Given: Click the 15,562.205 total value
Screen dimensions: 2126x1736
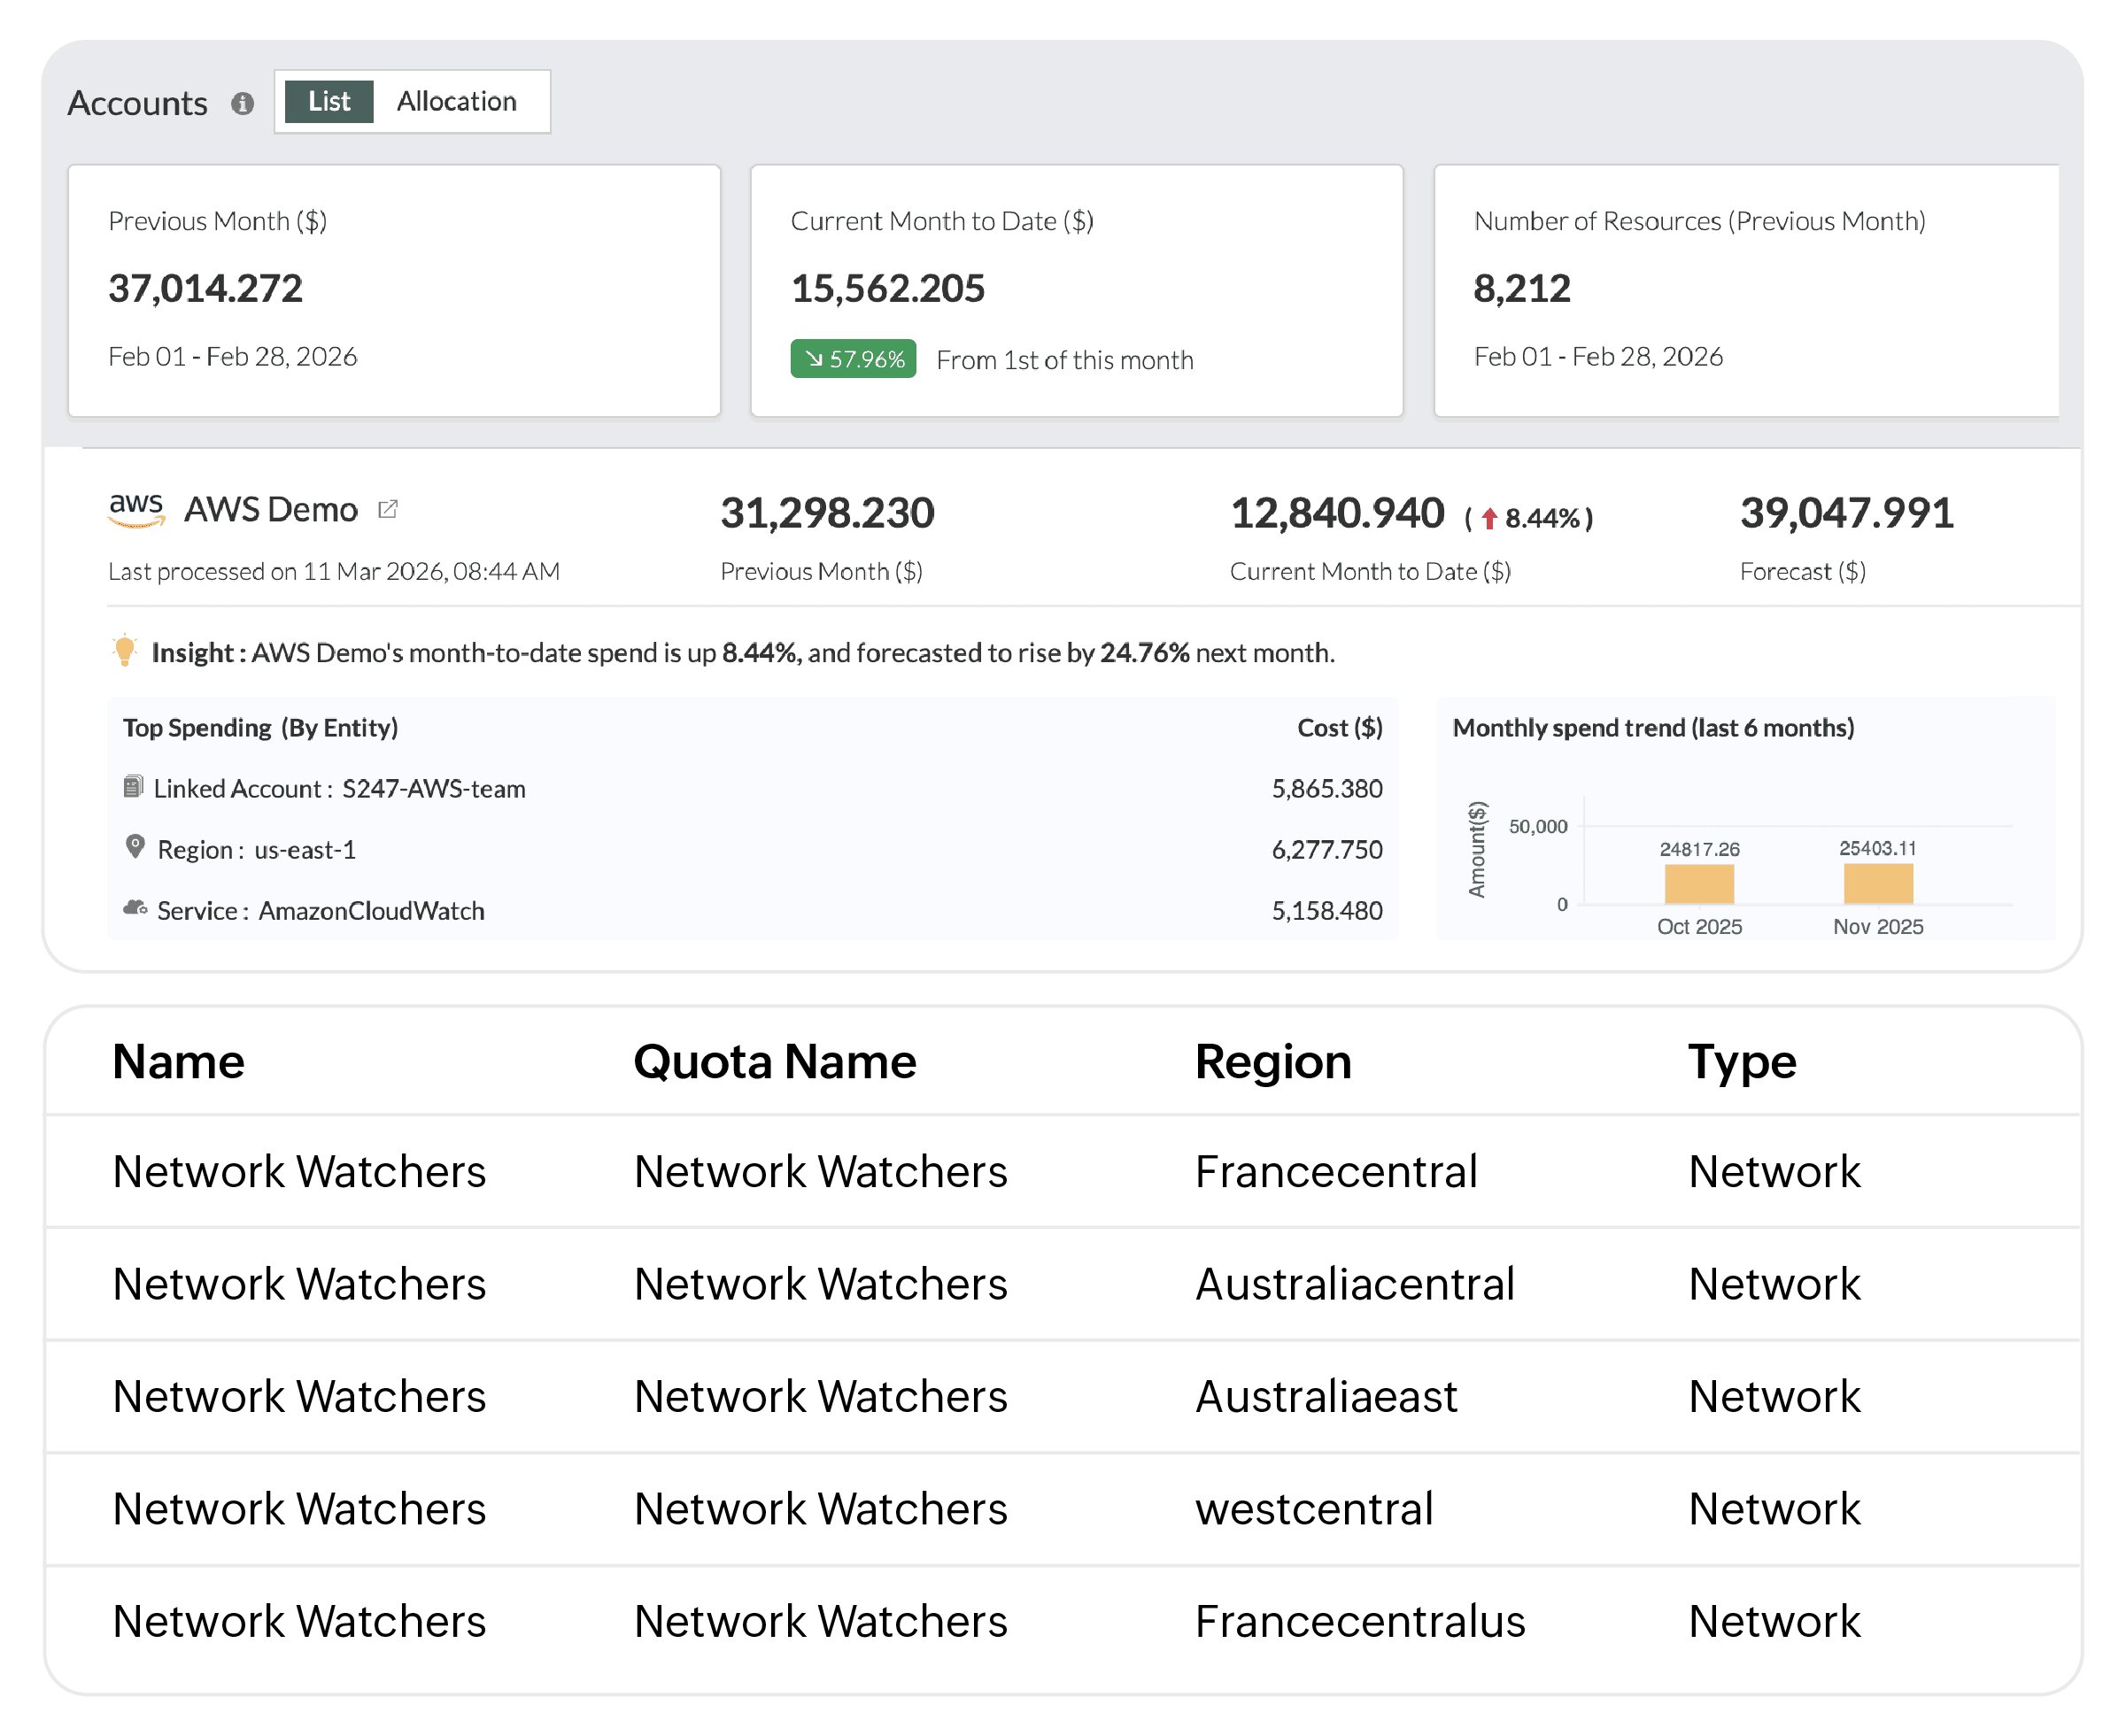Looking at the screenshot, I should [888, 288].
